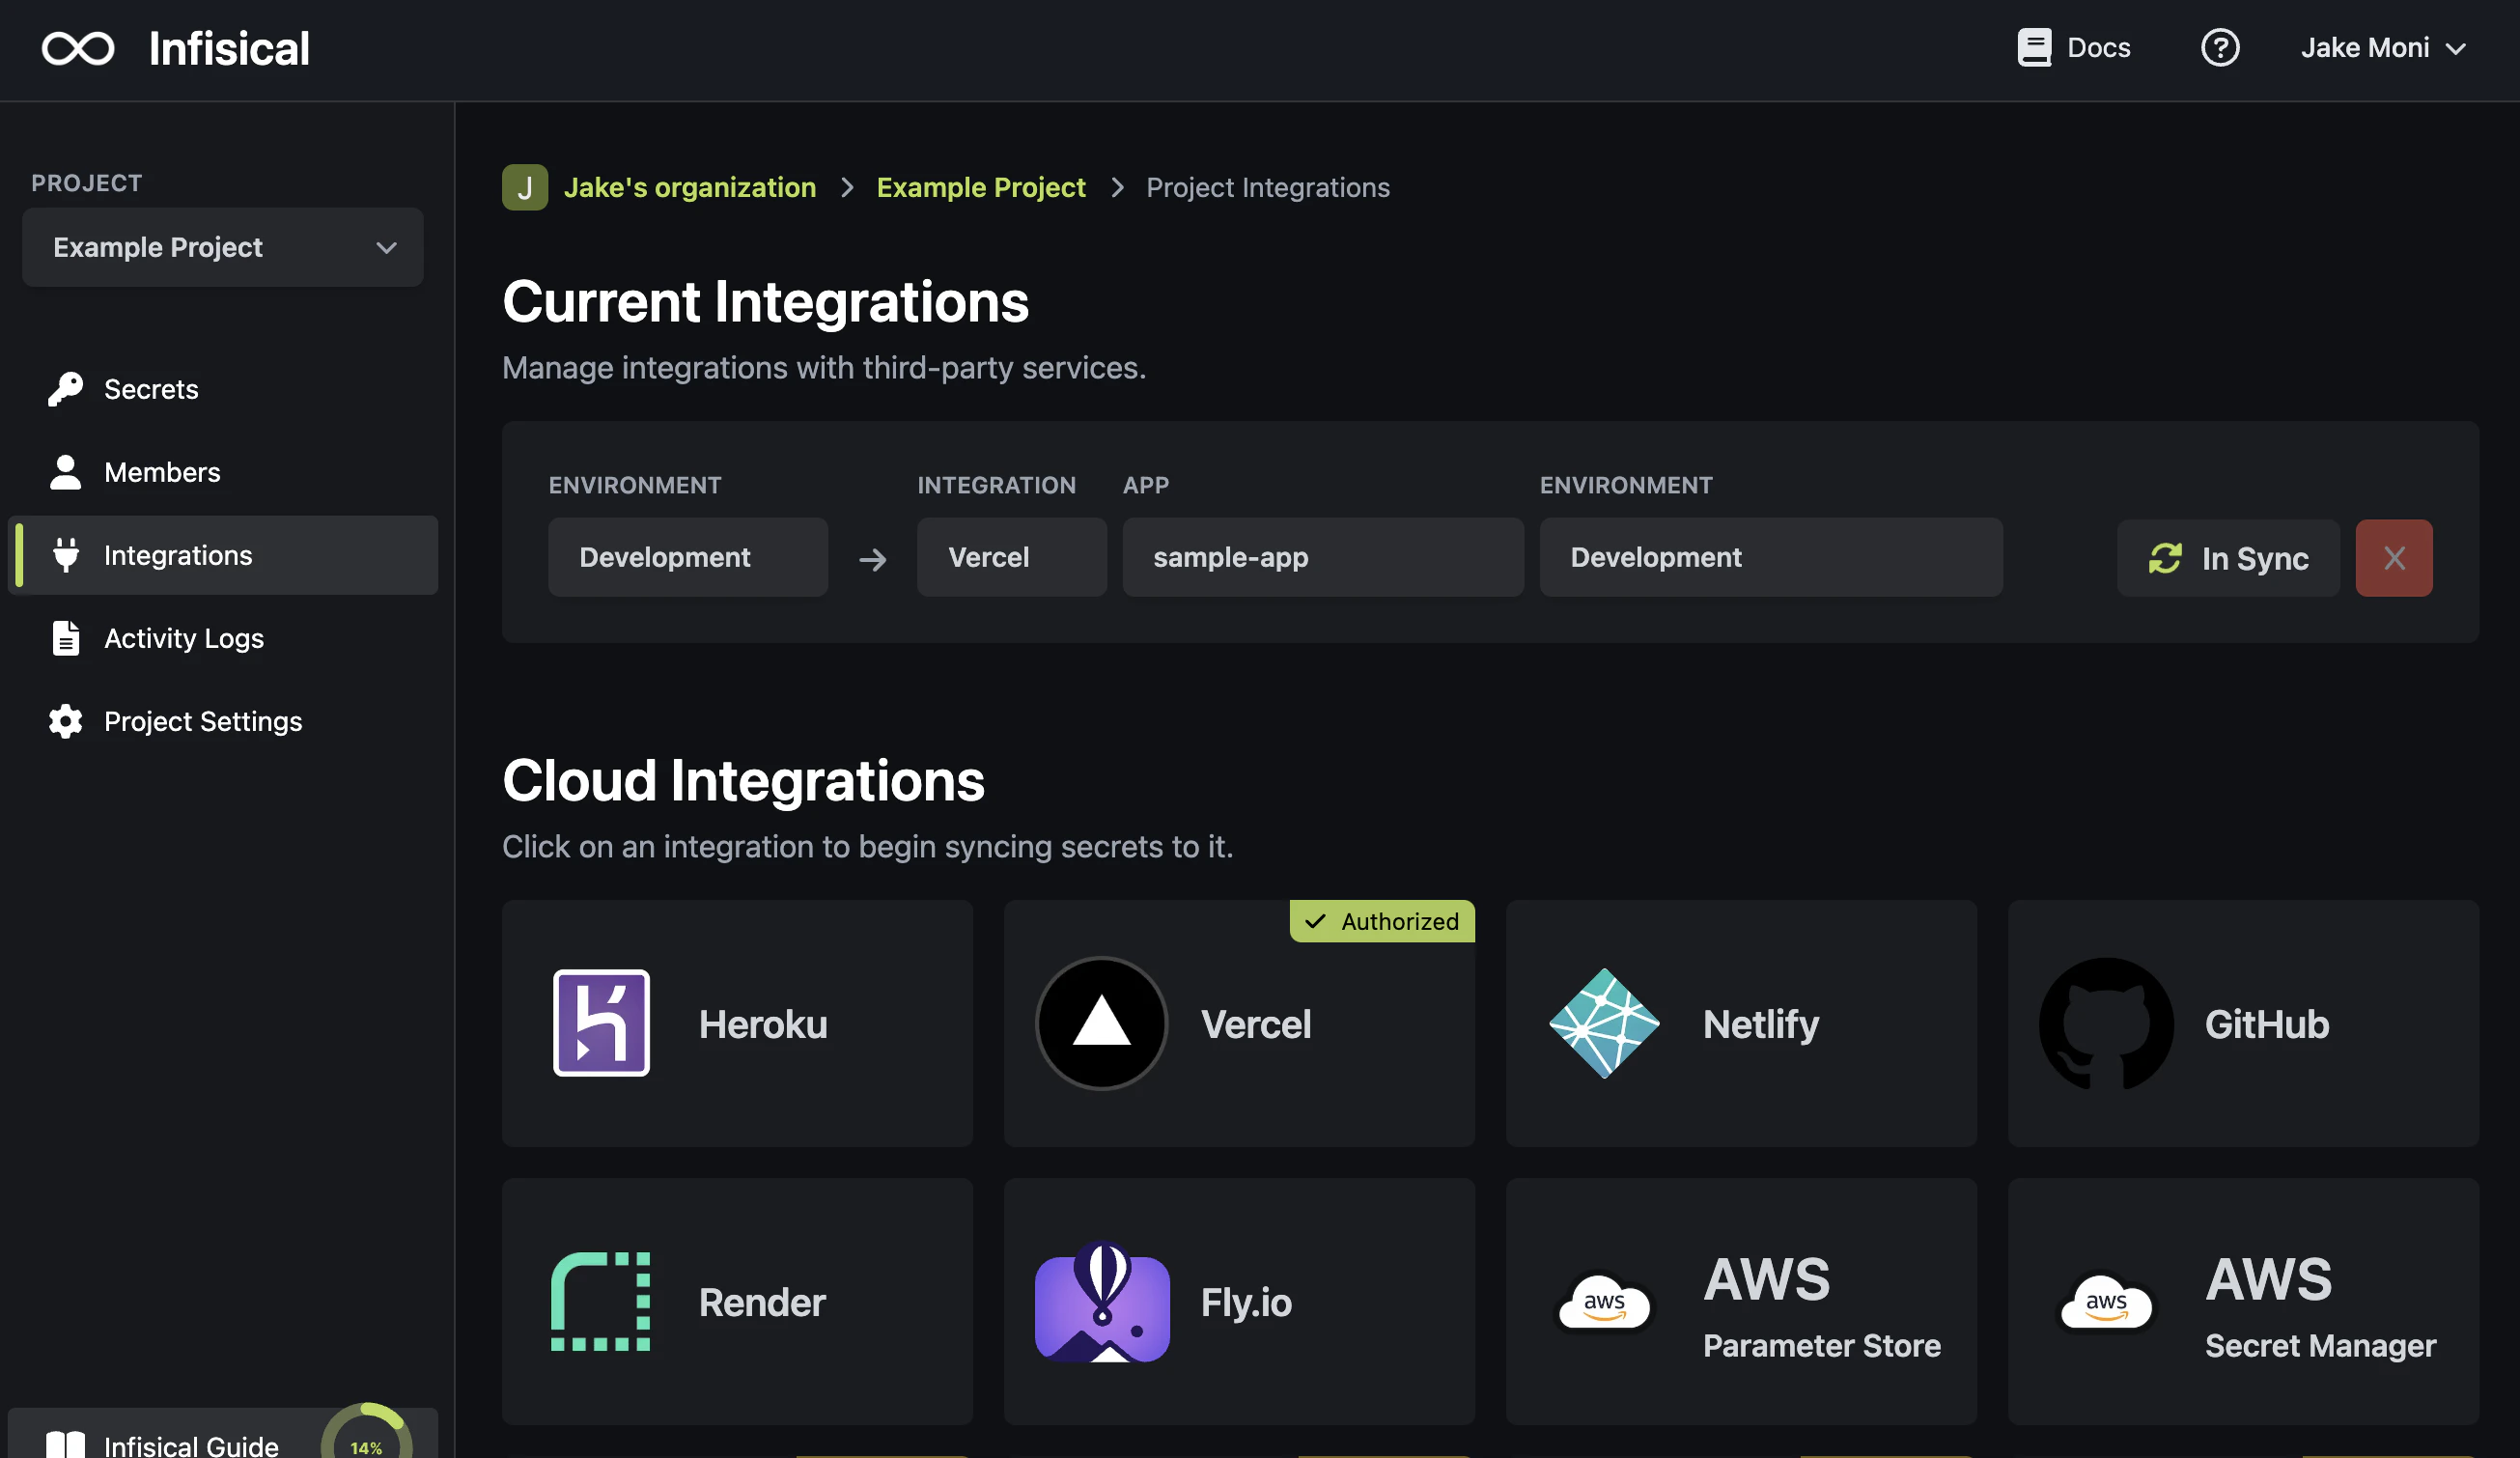
Task: Click the Infisical Guide book icon
Action: click(x=66, y=1444)
